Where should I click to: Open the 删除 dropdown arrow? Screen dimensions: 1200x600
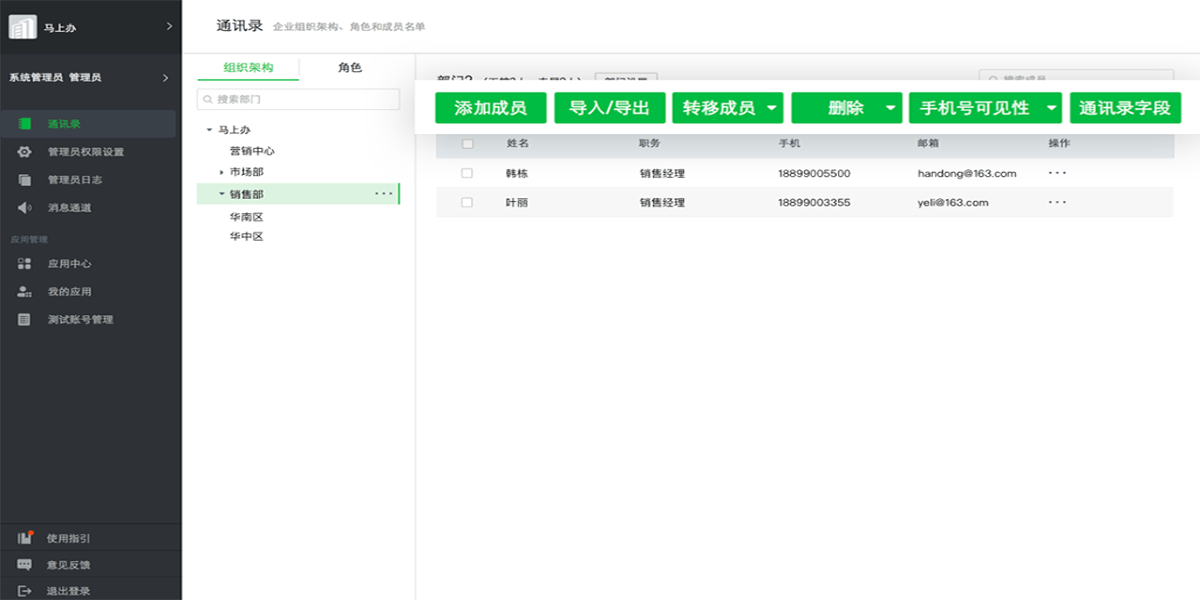tap(890, 108)
